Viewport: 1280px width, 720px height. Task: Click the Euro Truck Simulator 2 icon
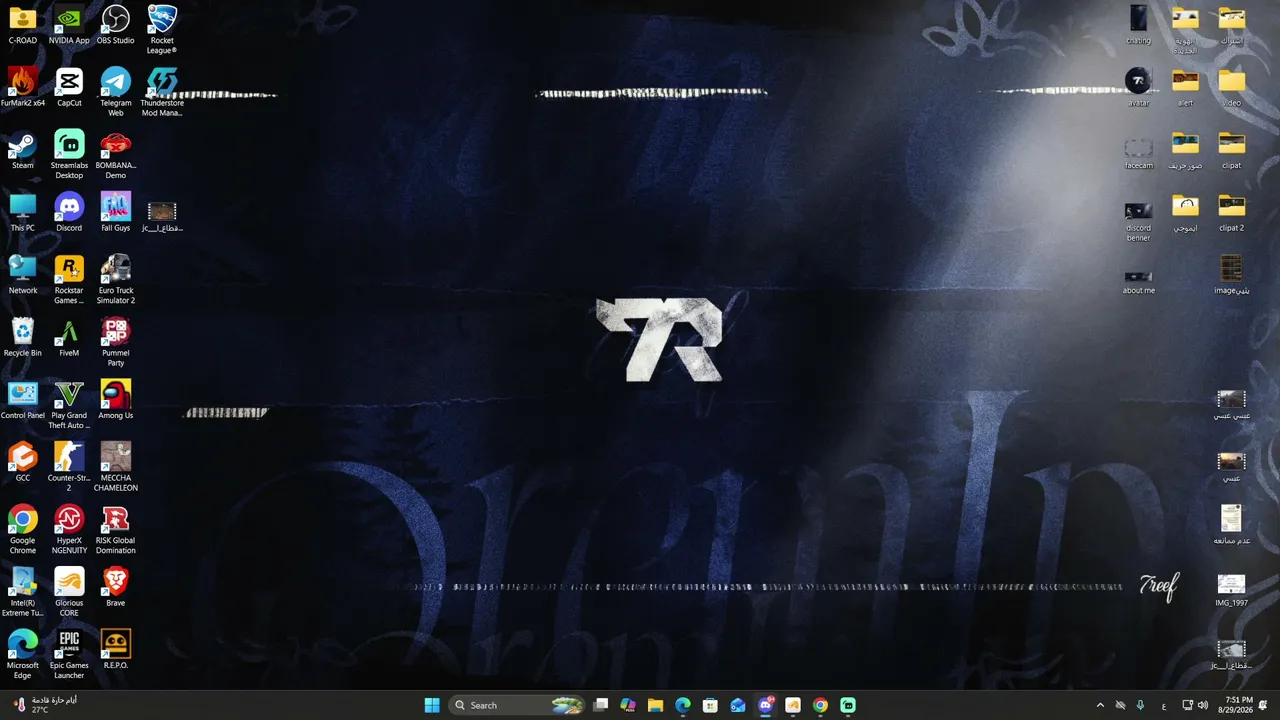coord(116,280)
